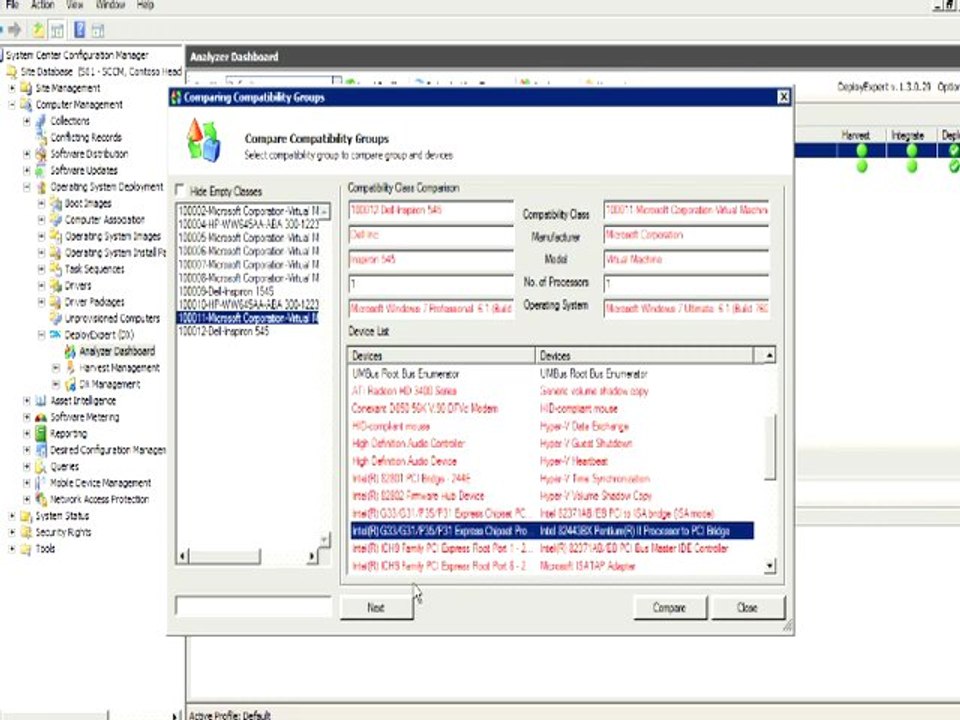
Task: Expand the Harvest Management node
Action: (56, 367)
